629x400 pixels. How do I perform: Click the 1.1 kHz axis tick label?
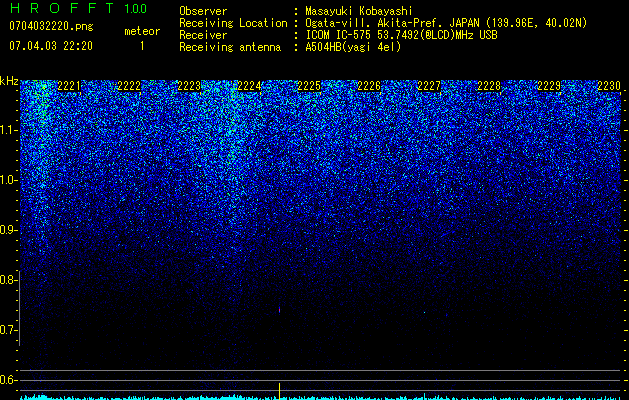pos(8,130)
